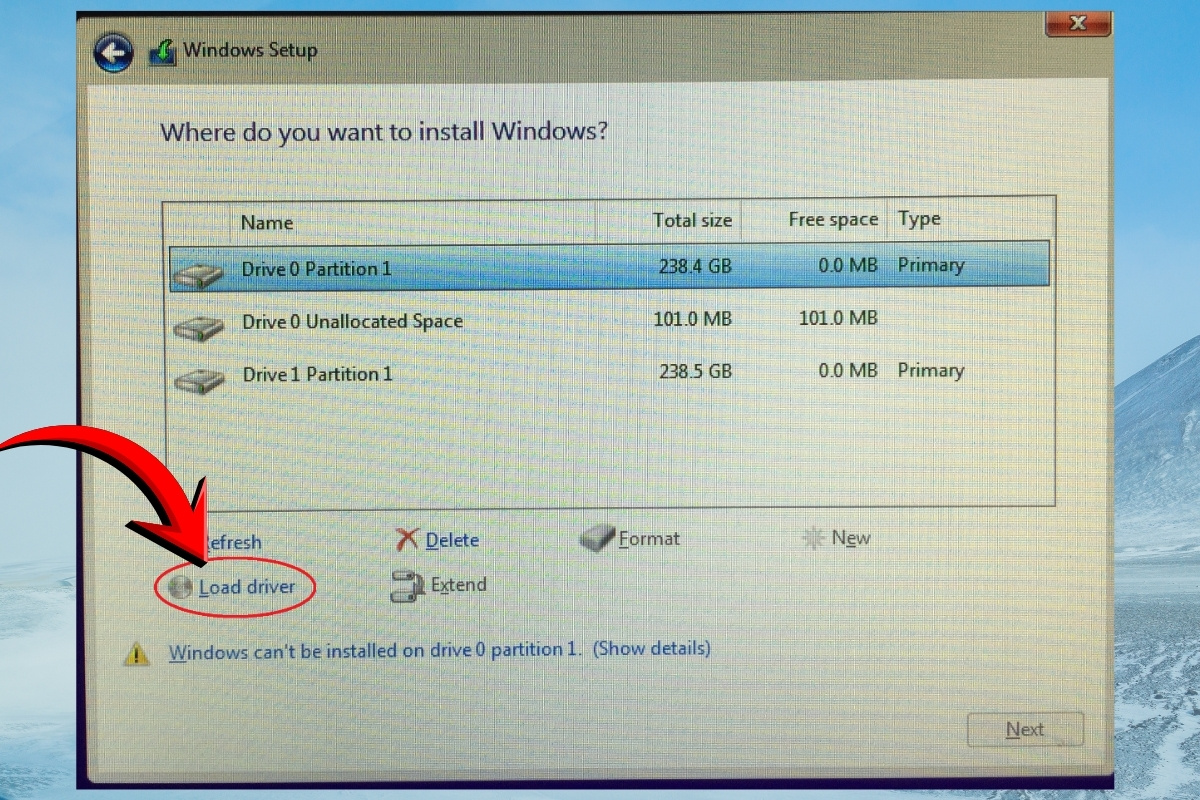This screenshot has height=800, width=1200.
Task: Click the Primary type of Drive 1 Partition 1
Action: coord(931,370)
